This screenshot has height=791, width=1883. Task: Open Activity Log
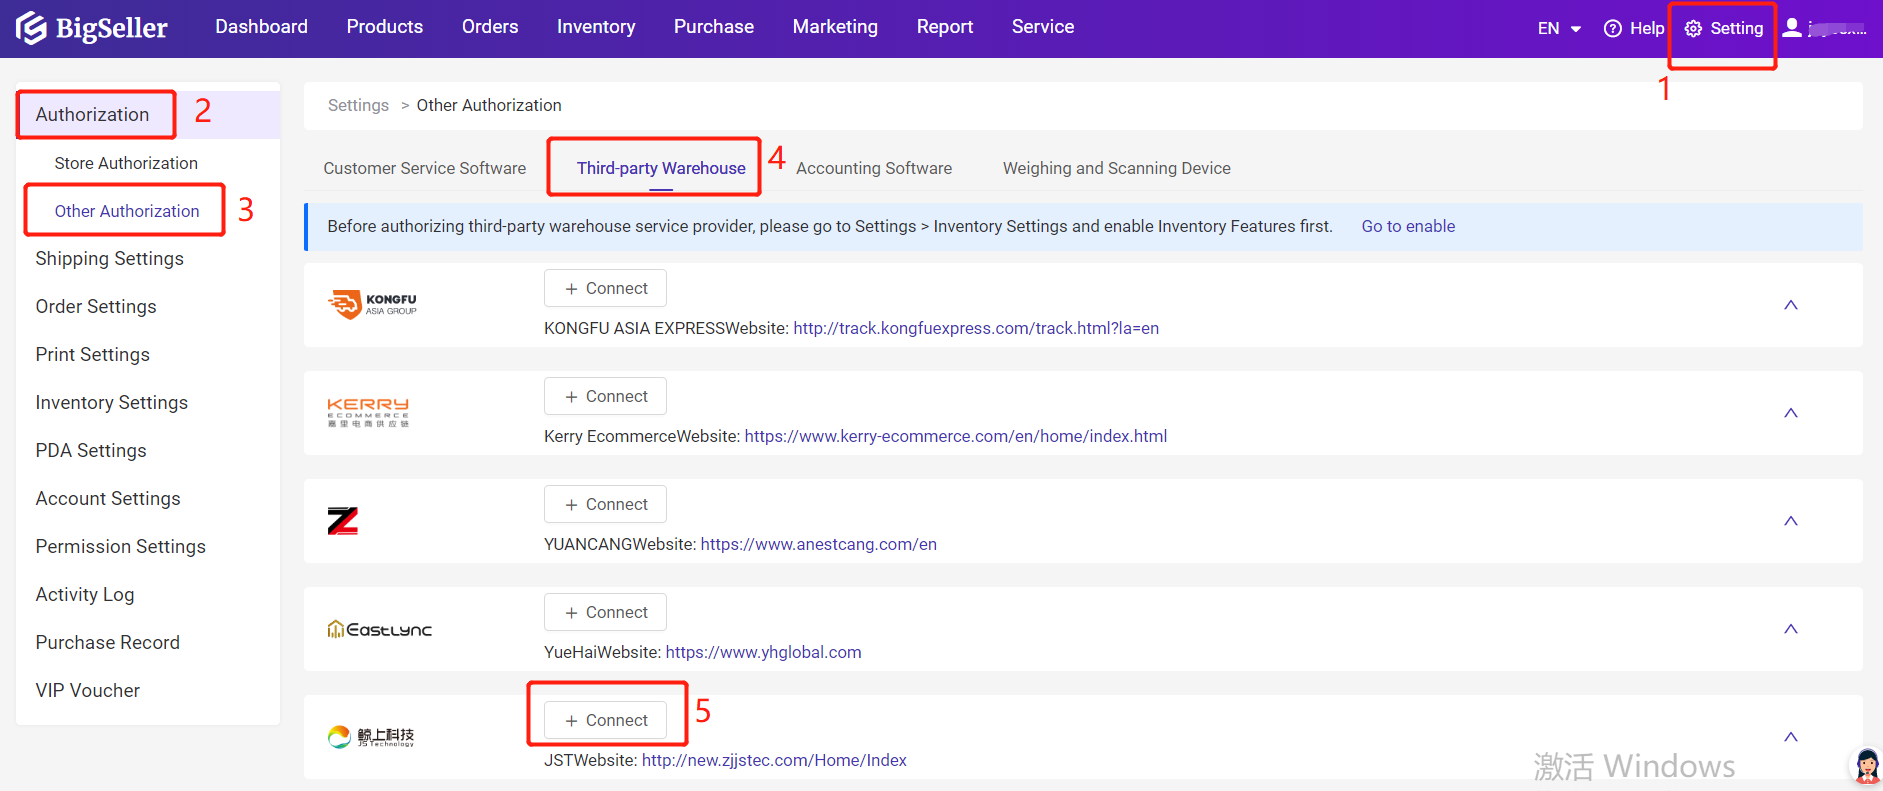point(85,594)
